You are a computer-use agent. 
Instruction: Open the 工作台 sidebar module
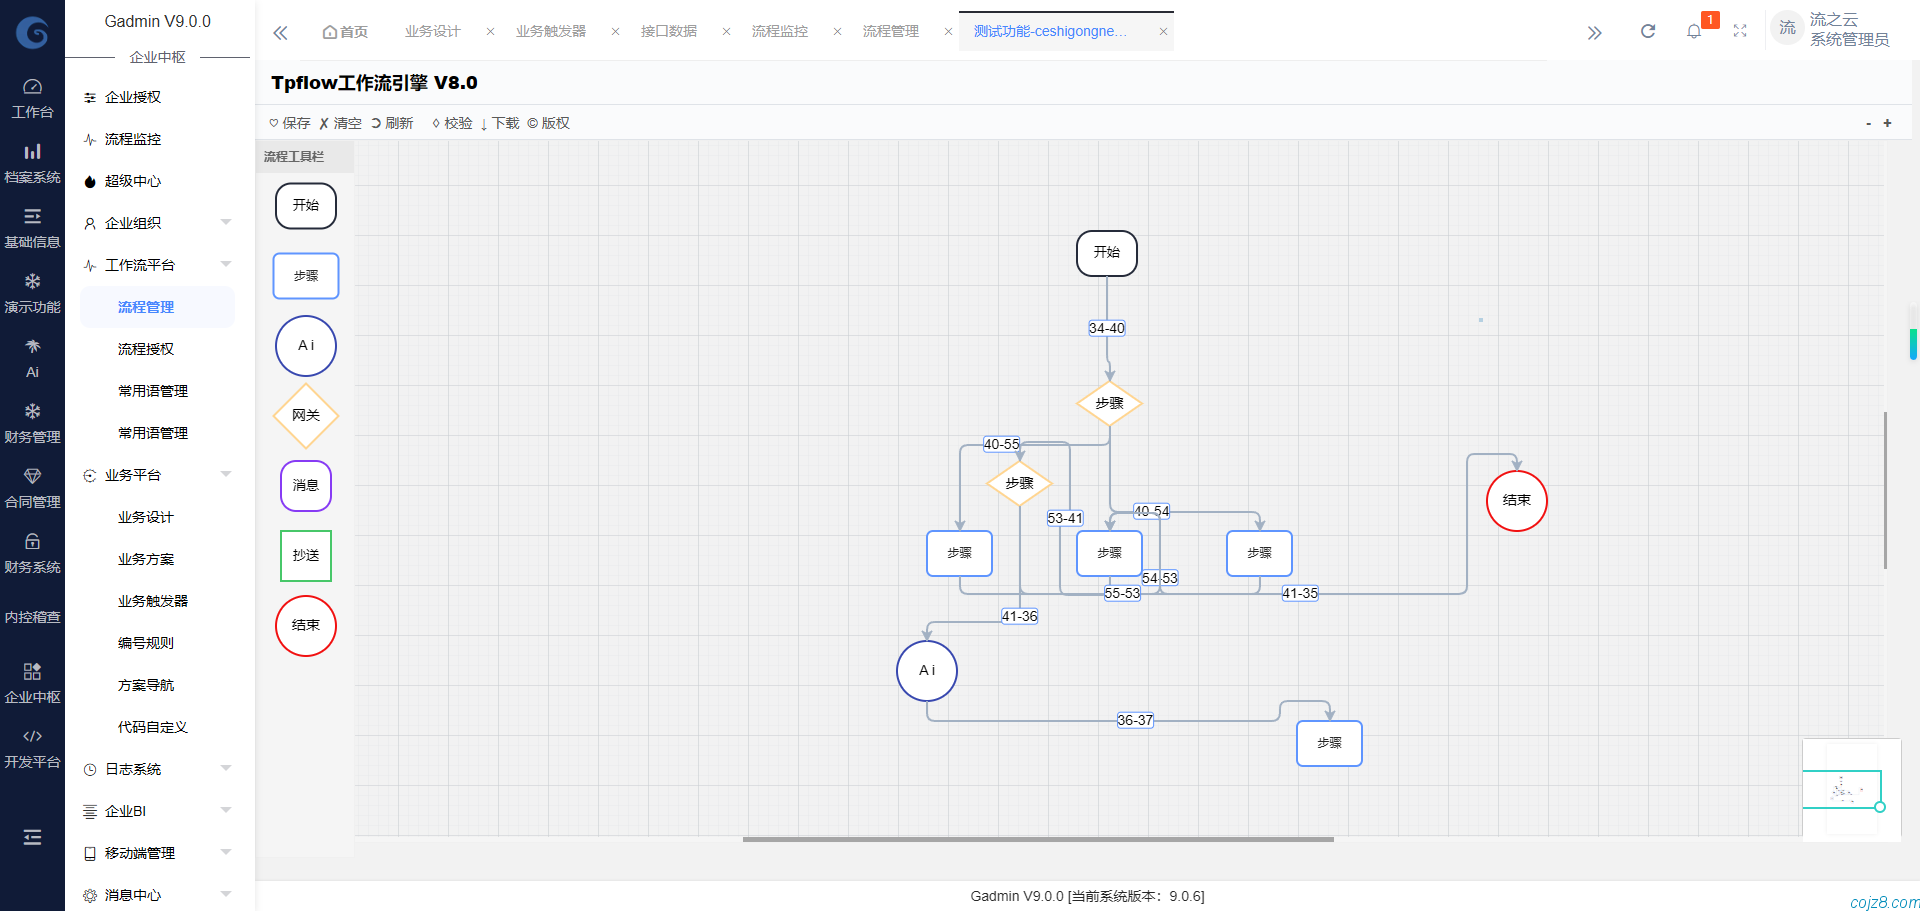tap(32, 98)
